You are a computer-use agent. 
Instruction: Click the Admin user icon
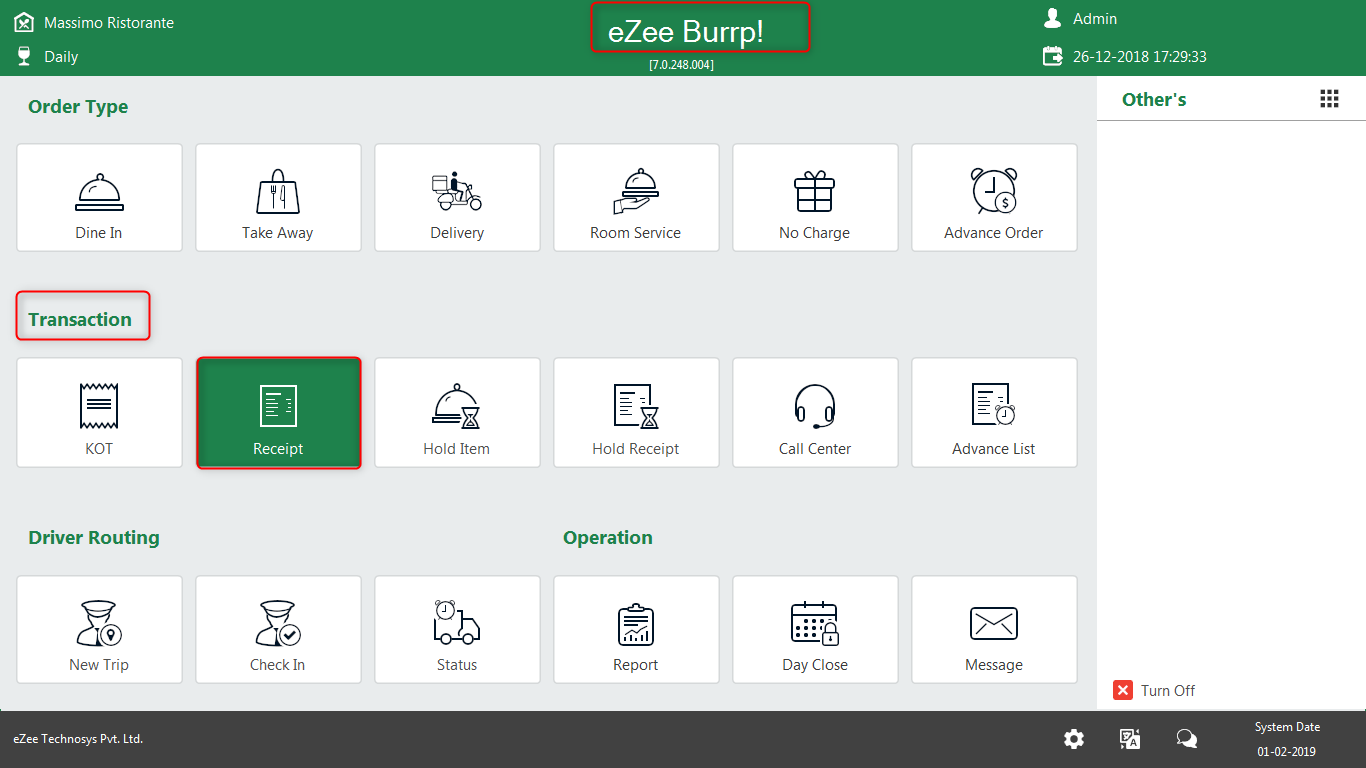click(x=1052, y=18)
